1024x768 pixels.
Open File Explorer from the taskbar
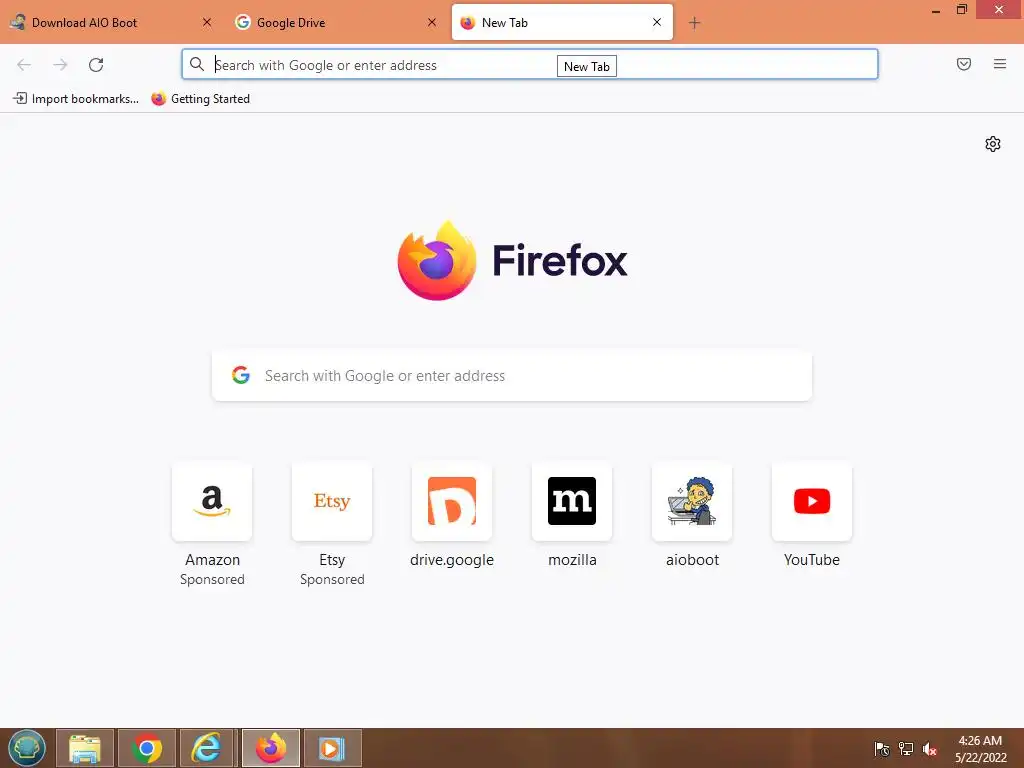[x=85, y=748]
